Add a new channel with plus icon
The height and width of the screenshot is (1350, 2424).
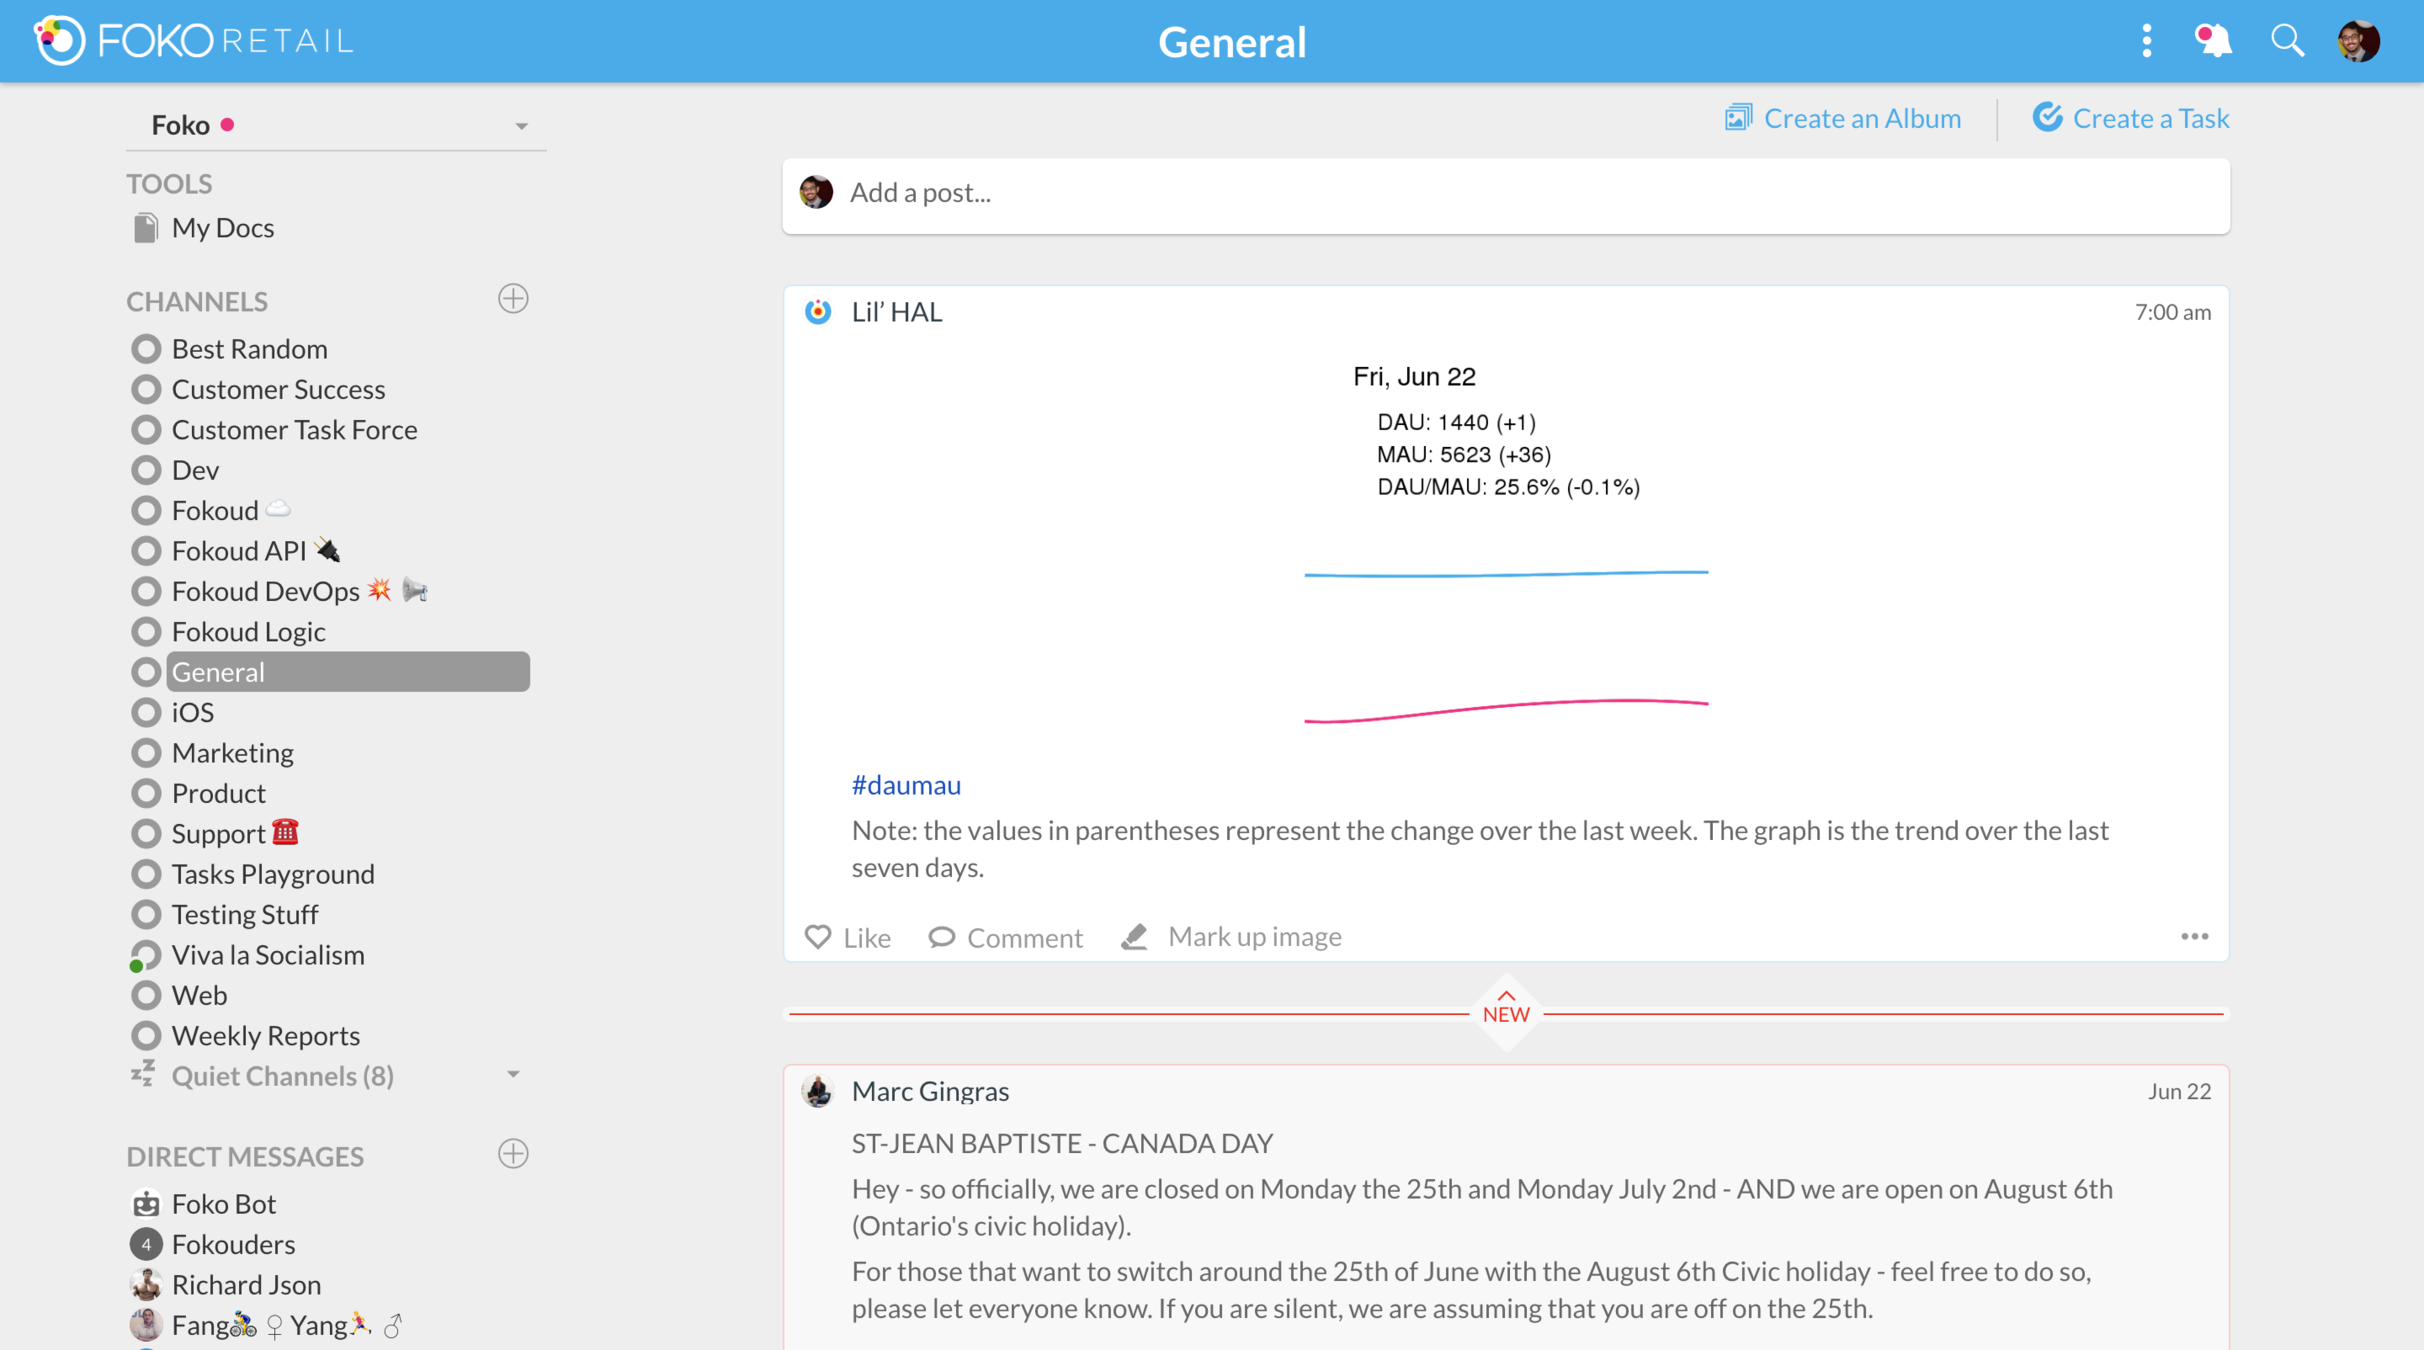[513, 299]
